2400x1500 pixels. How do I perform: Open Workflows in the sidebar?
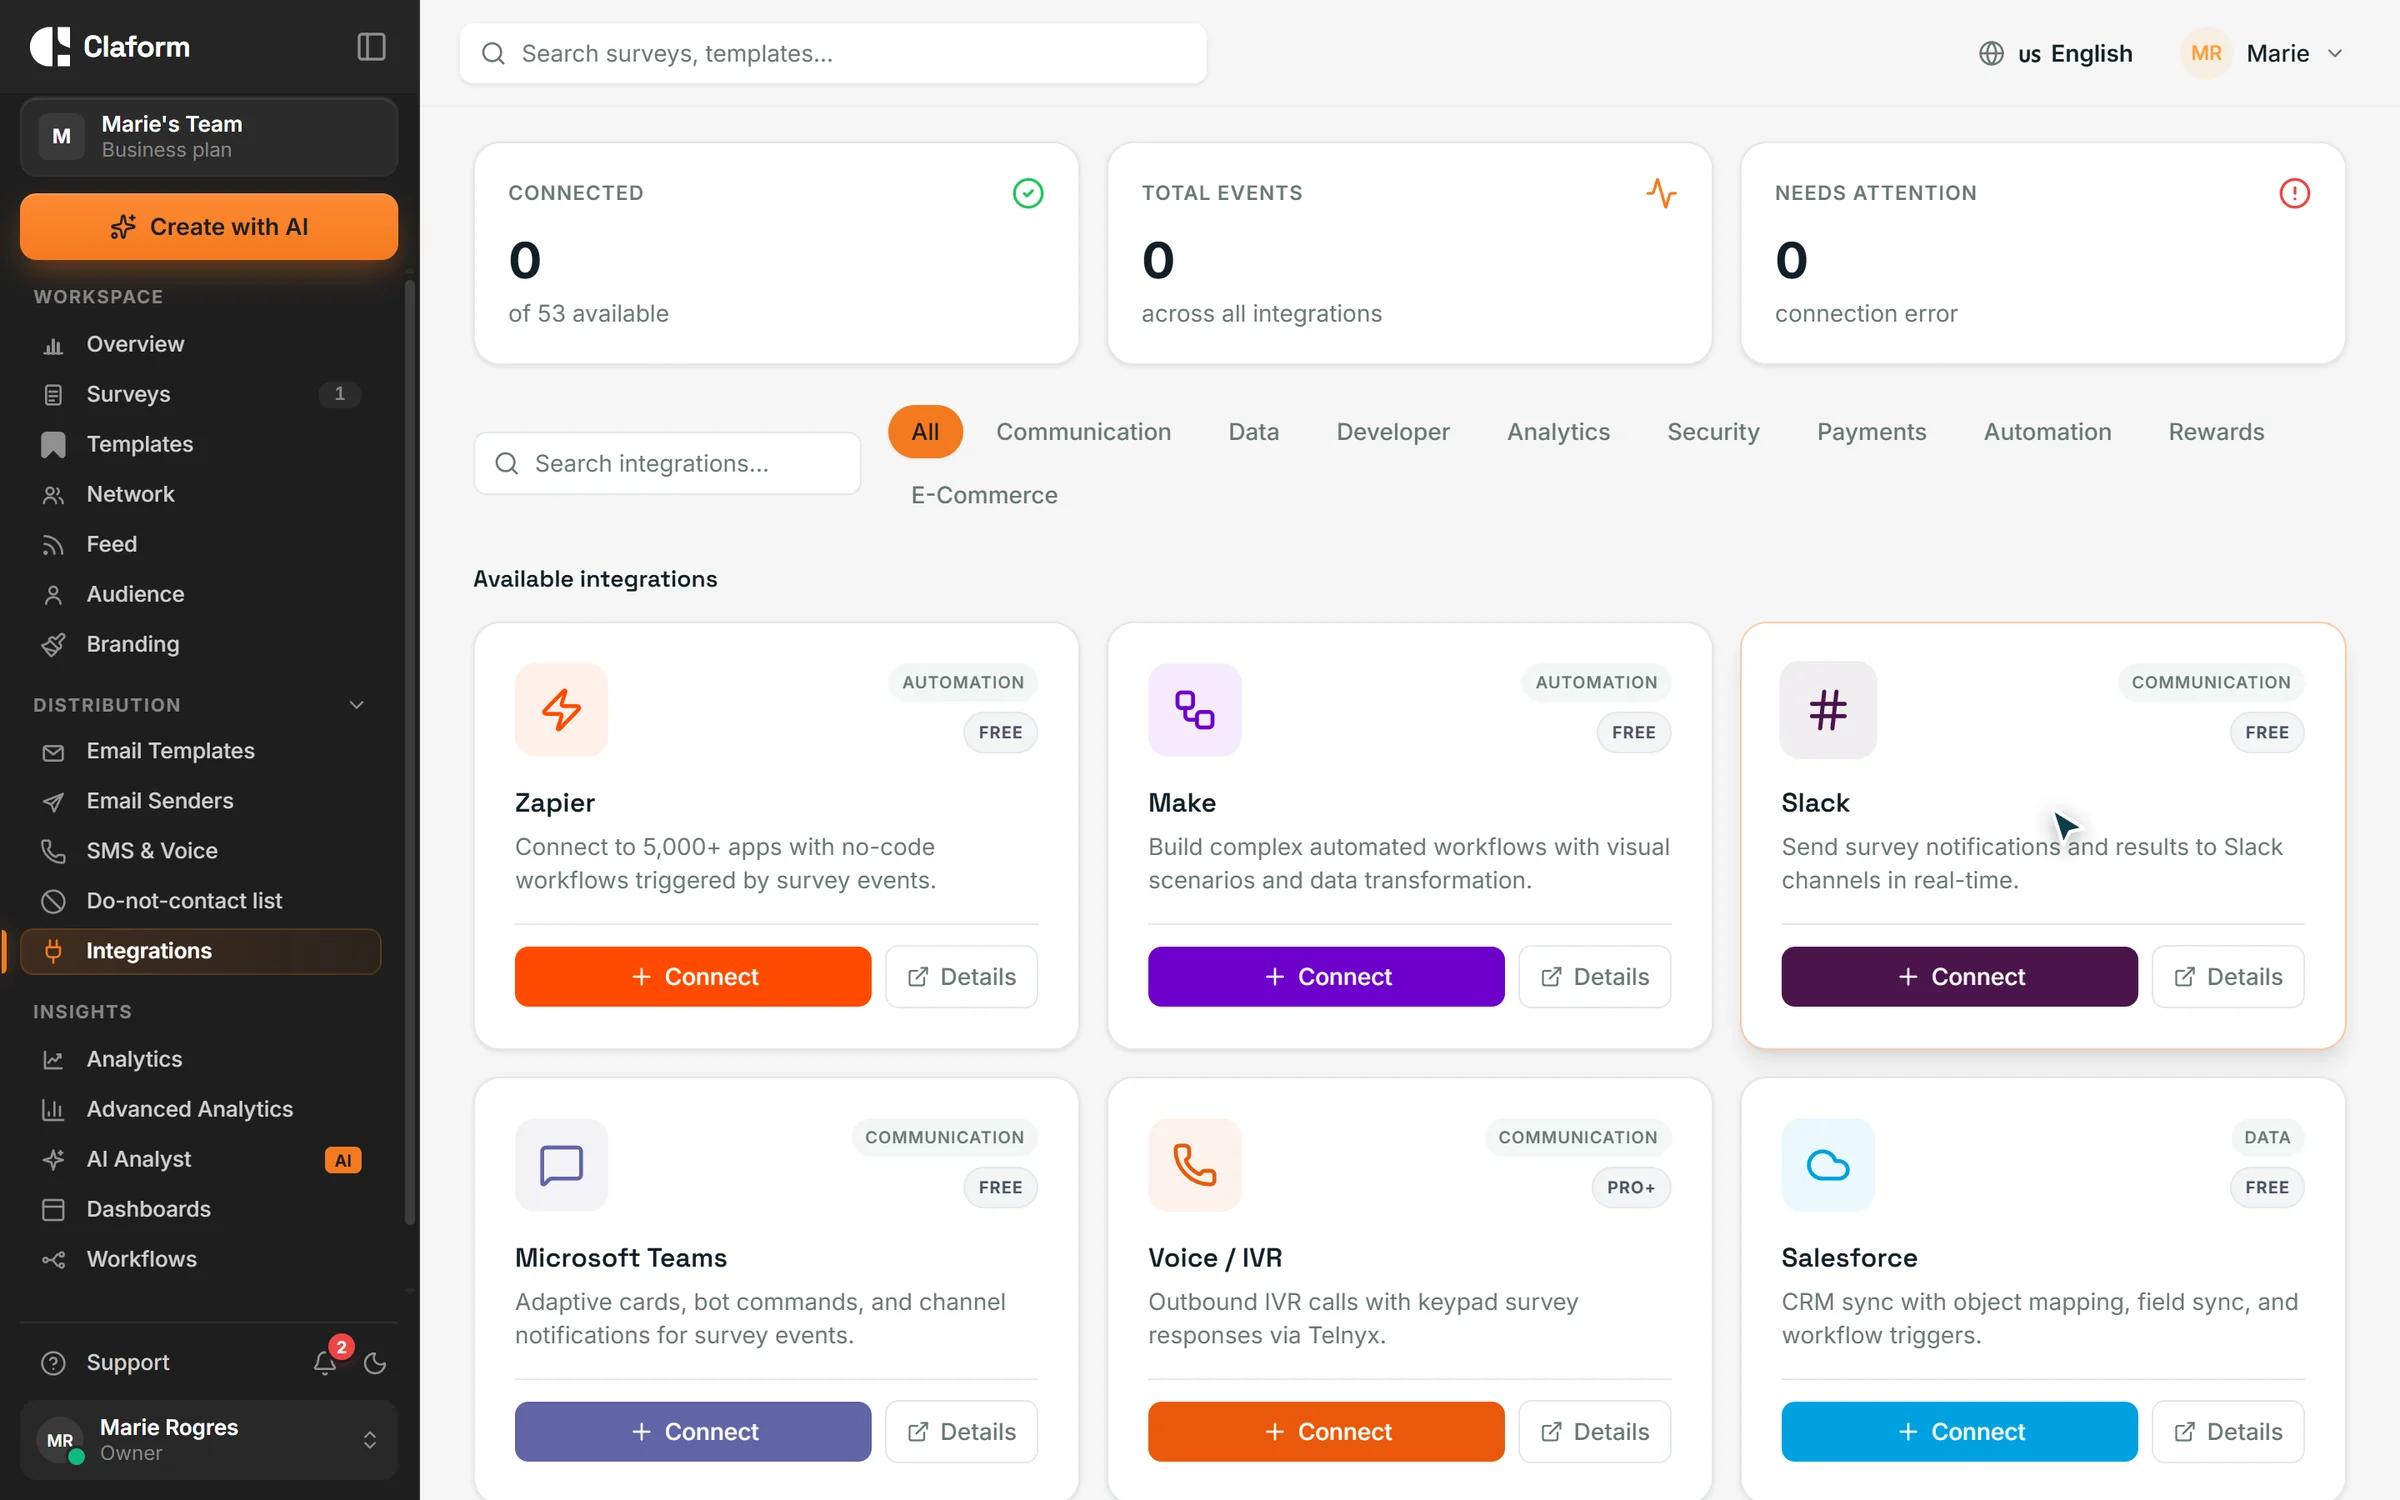point(200,1259)
